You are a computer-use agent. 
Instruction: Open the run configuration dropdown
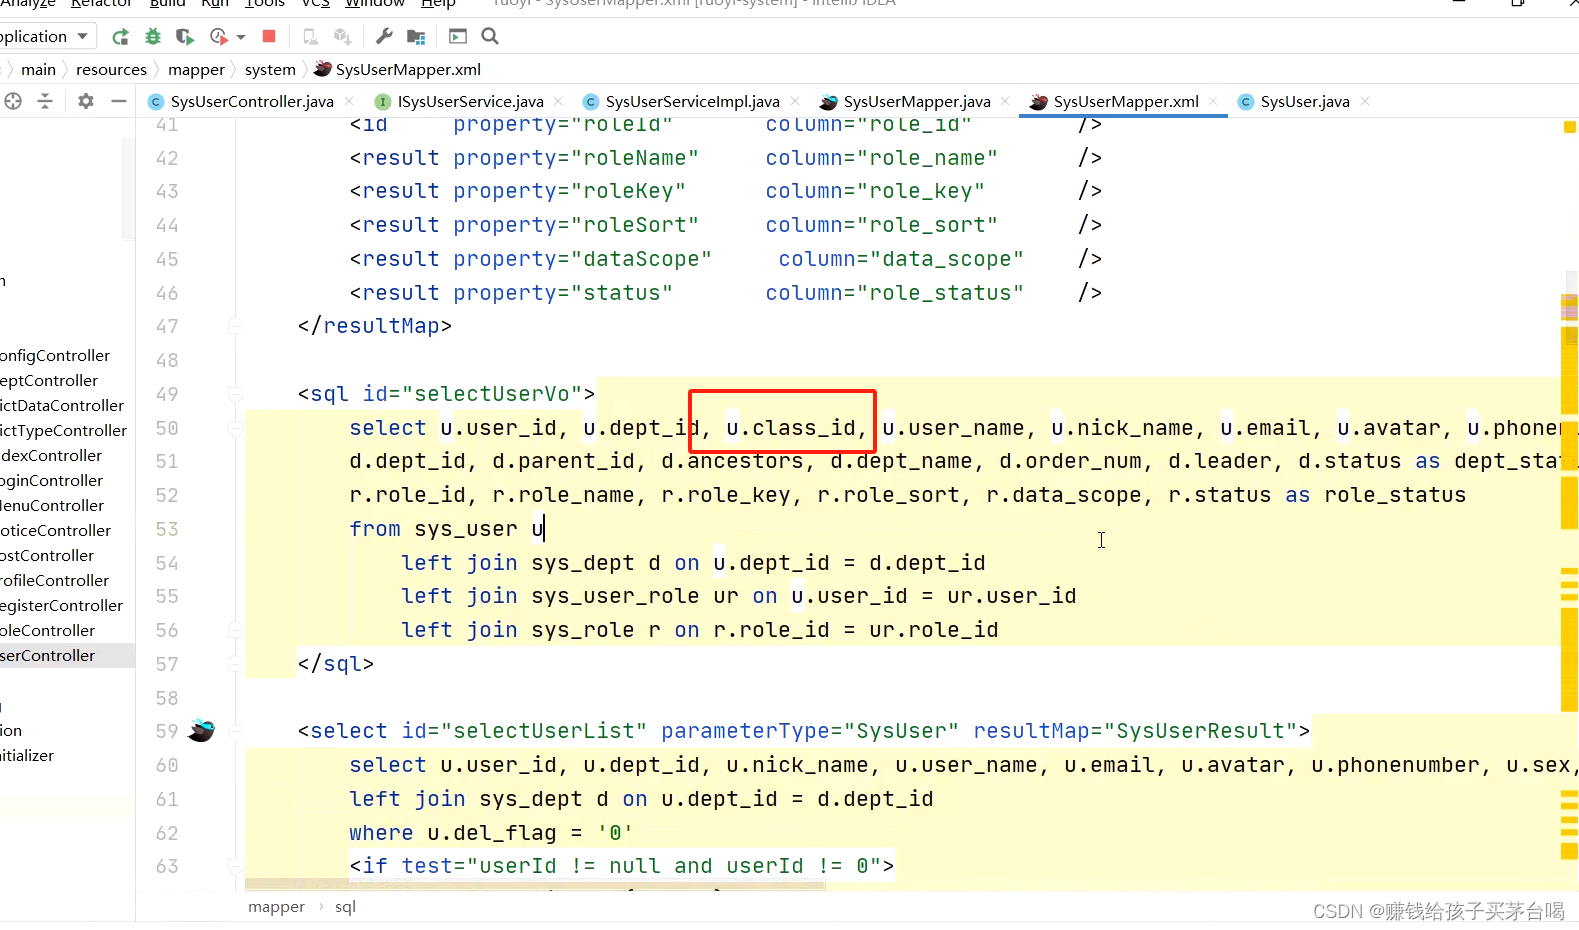pos(46,37)
